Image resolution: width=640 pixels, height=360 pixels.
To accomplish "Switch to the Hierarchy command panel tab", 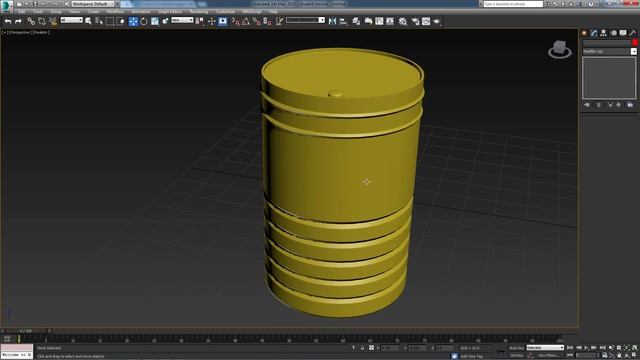I will 604,33.
